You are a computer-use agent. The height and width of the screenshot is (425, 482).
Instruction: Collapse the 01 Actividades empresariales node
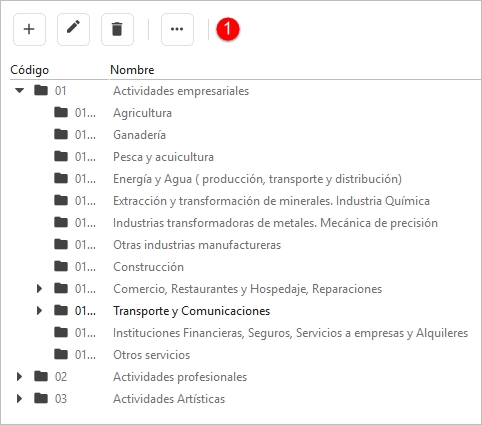tap(20, 90)
